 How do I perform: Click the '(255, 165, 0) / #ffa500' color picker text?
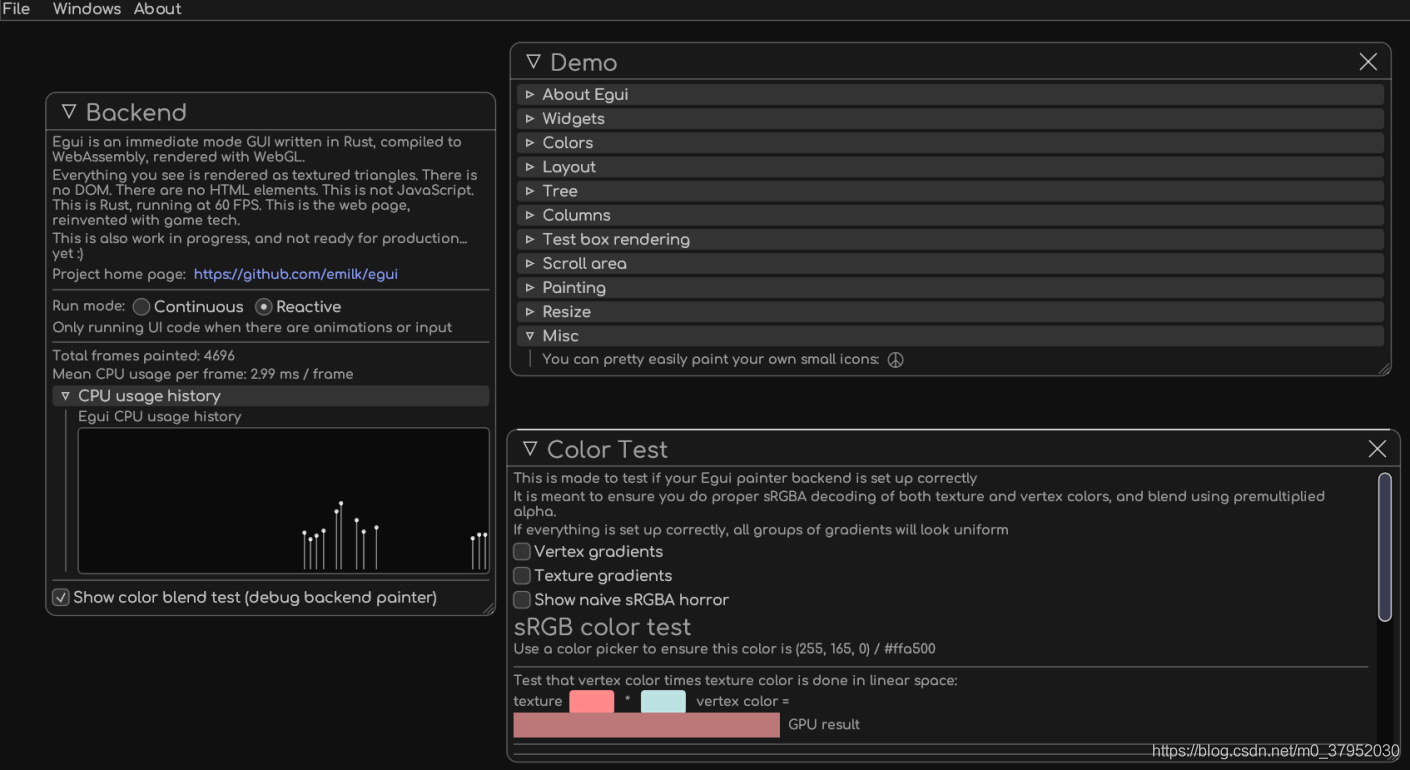point(865,648)
